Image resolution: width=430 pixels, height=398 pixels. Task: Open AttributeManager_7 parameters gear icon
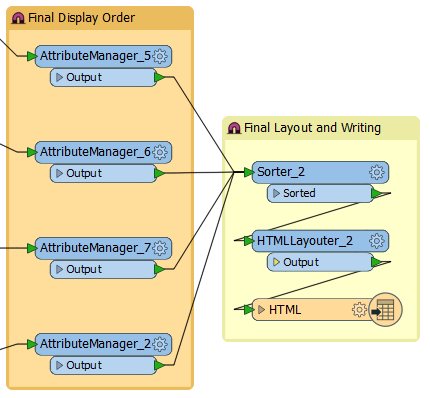(160, 248)
